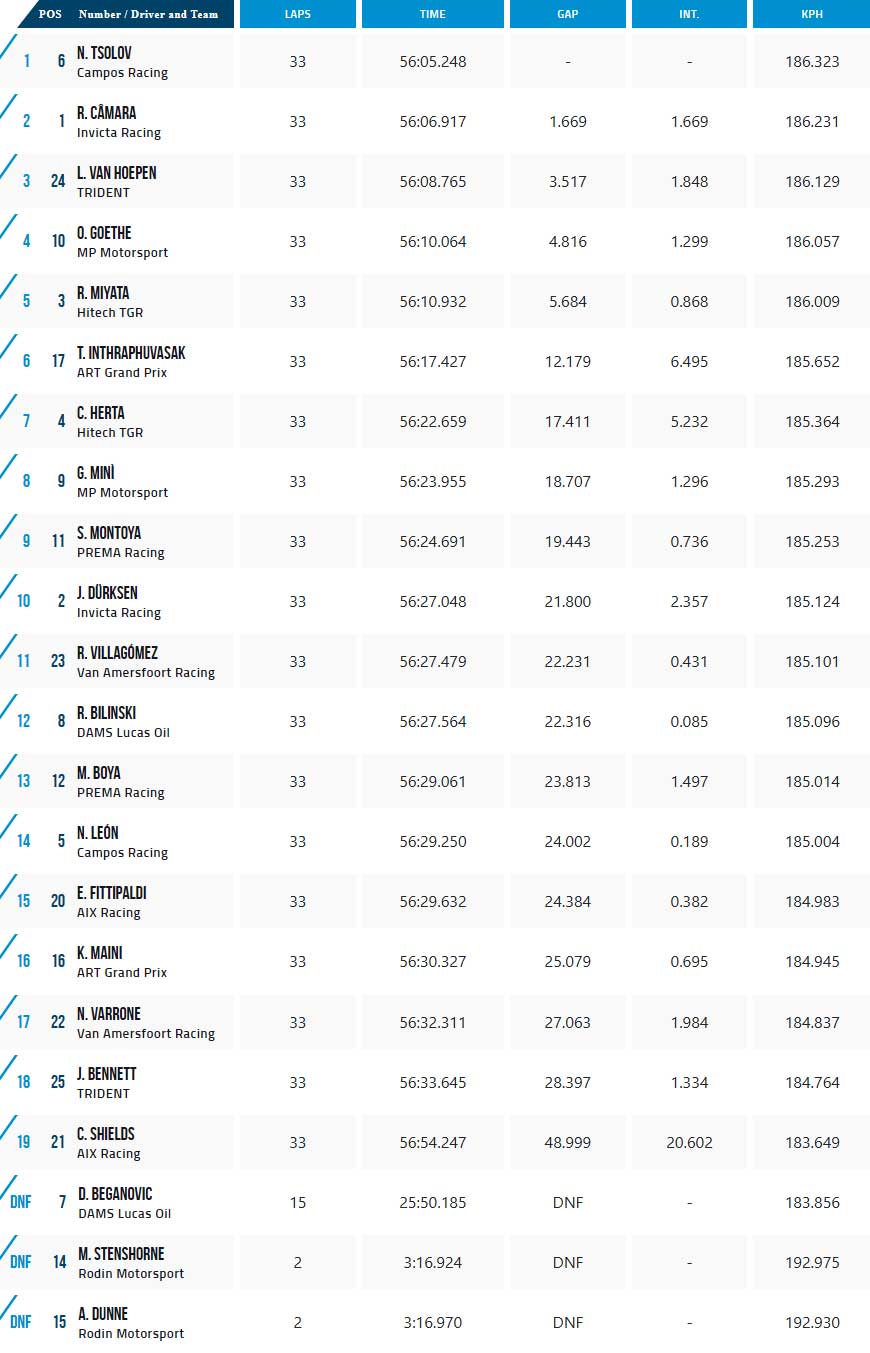Click the MP Motorsport team under O. Goethe
Viewport: 870px width, 1353px height.
pos(122,253)
